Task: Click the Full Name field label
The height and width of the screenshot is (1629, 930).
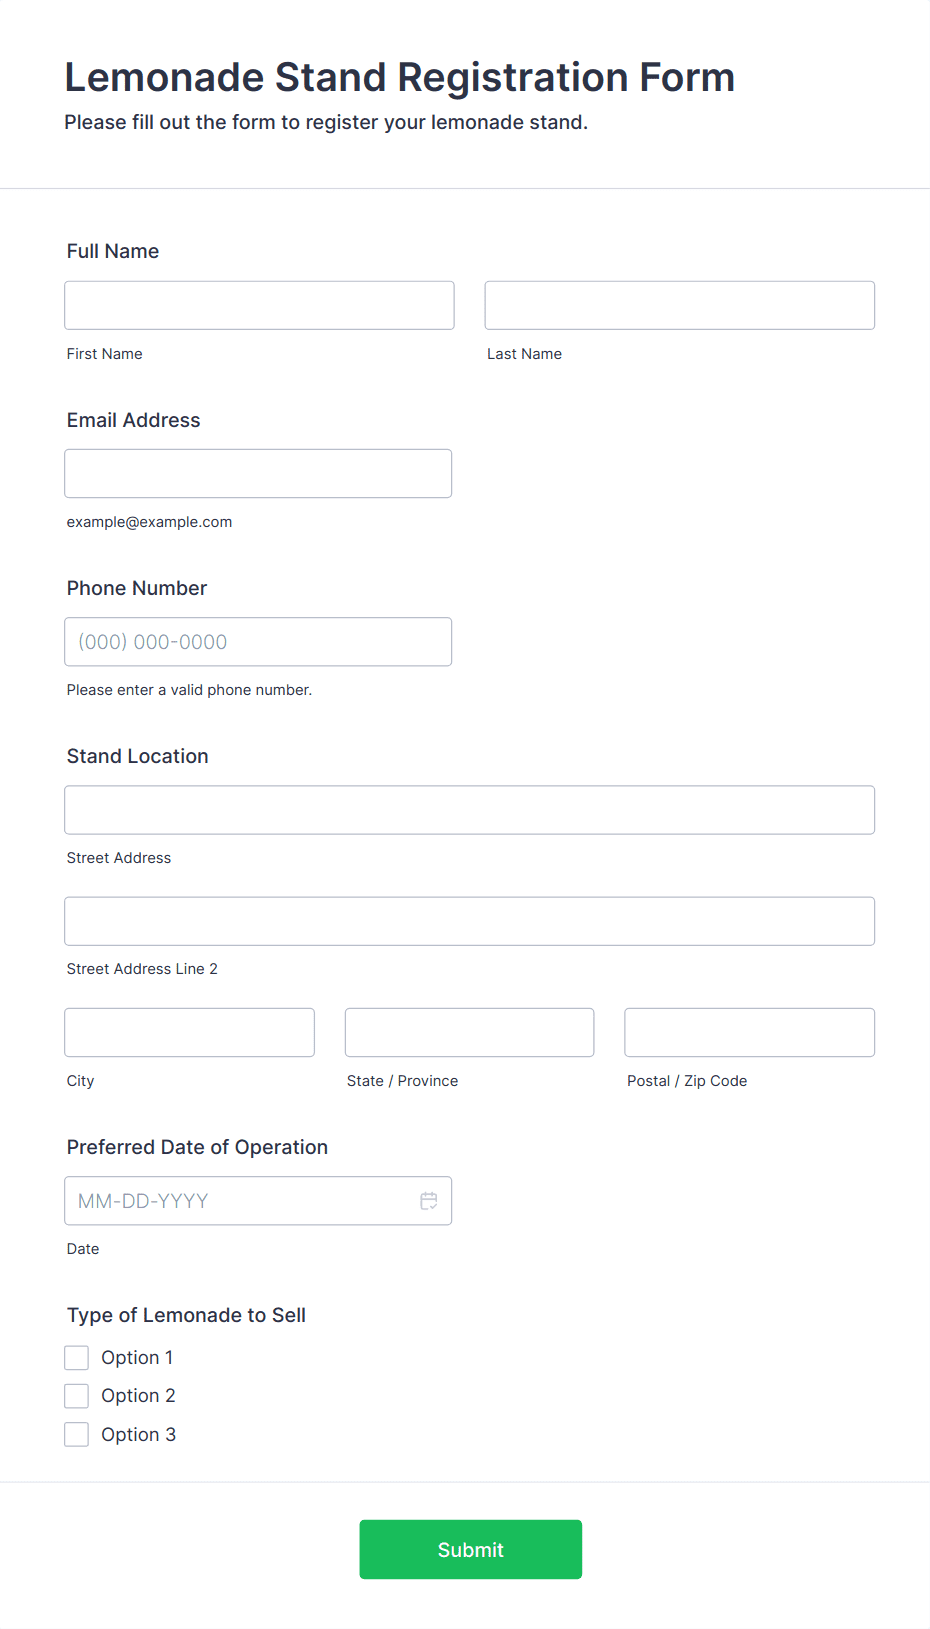Action: [113, 251]
